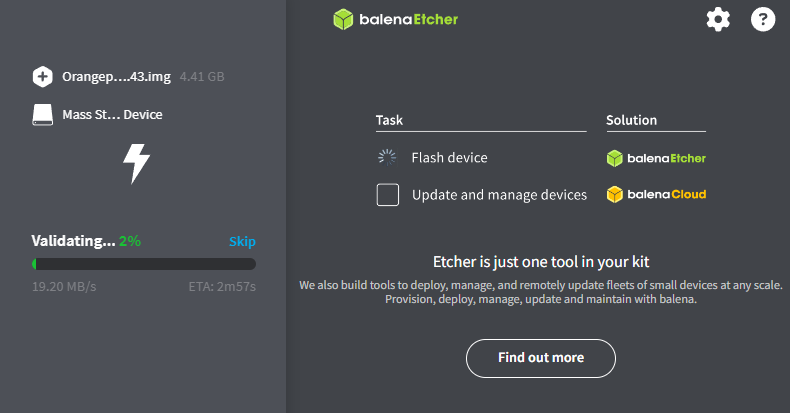790x413 pixels.
Task: Tick the Update and manage devices checkbox
Action: click(x=388, y=194)
